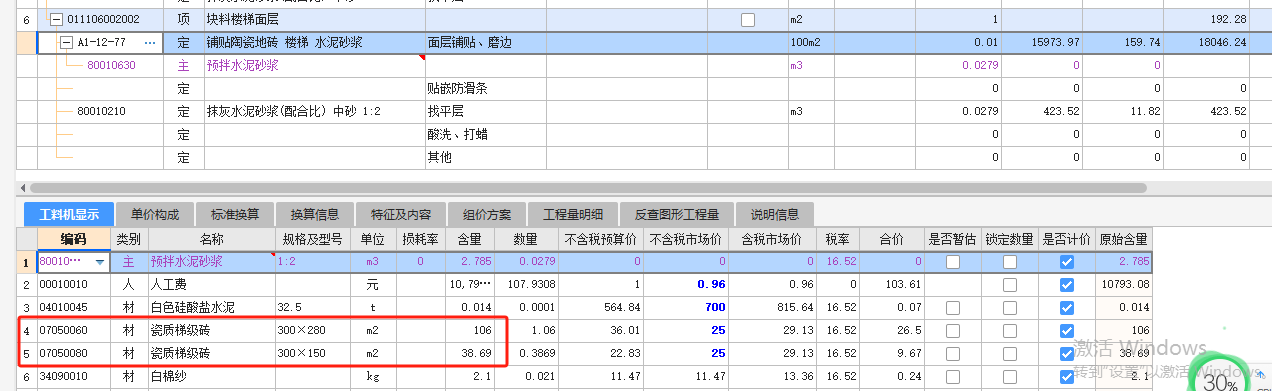Open the ellipsis button beside A1-12-77
Viewport: 1272px width, 391px height.
[150, 43]
